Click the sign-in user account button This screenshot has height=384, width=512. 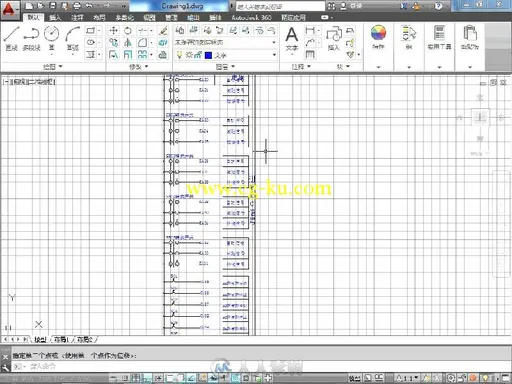tap(352, 6)
